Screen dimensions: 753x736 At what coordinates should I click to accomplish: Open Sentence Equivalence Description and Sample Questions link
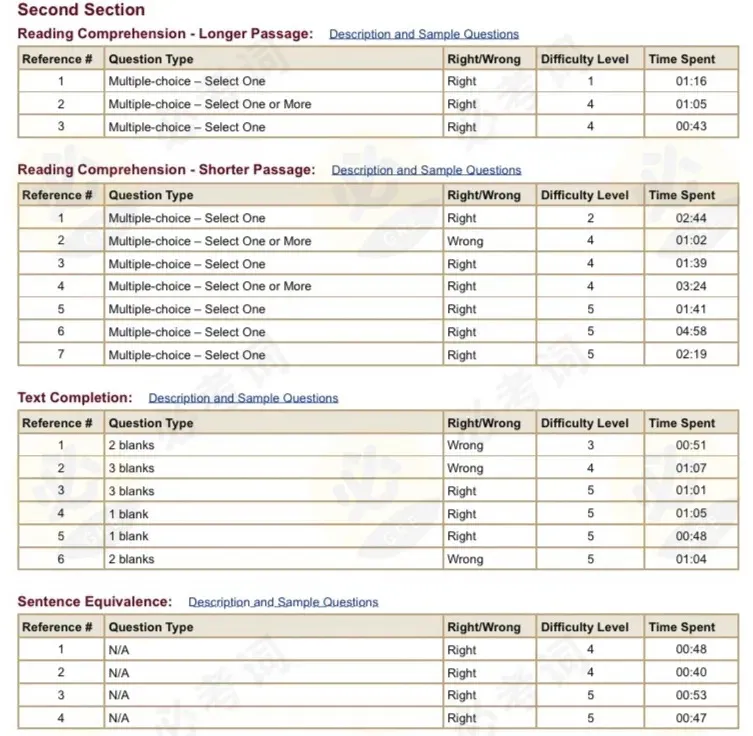tap(283, 602)
